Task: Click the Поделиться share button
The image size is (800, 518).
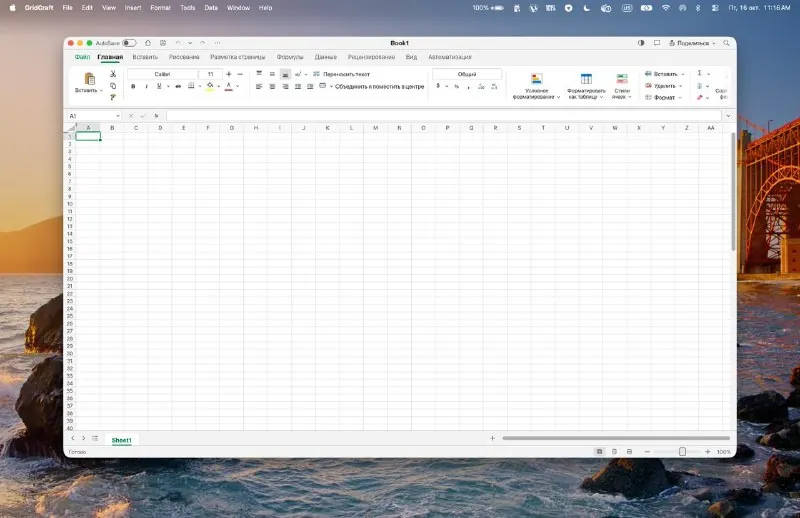Action: pos(692,43)
